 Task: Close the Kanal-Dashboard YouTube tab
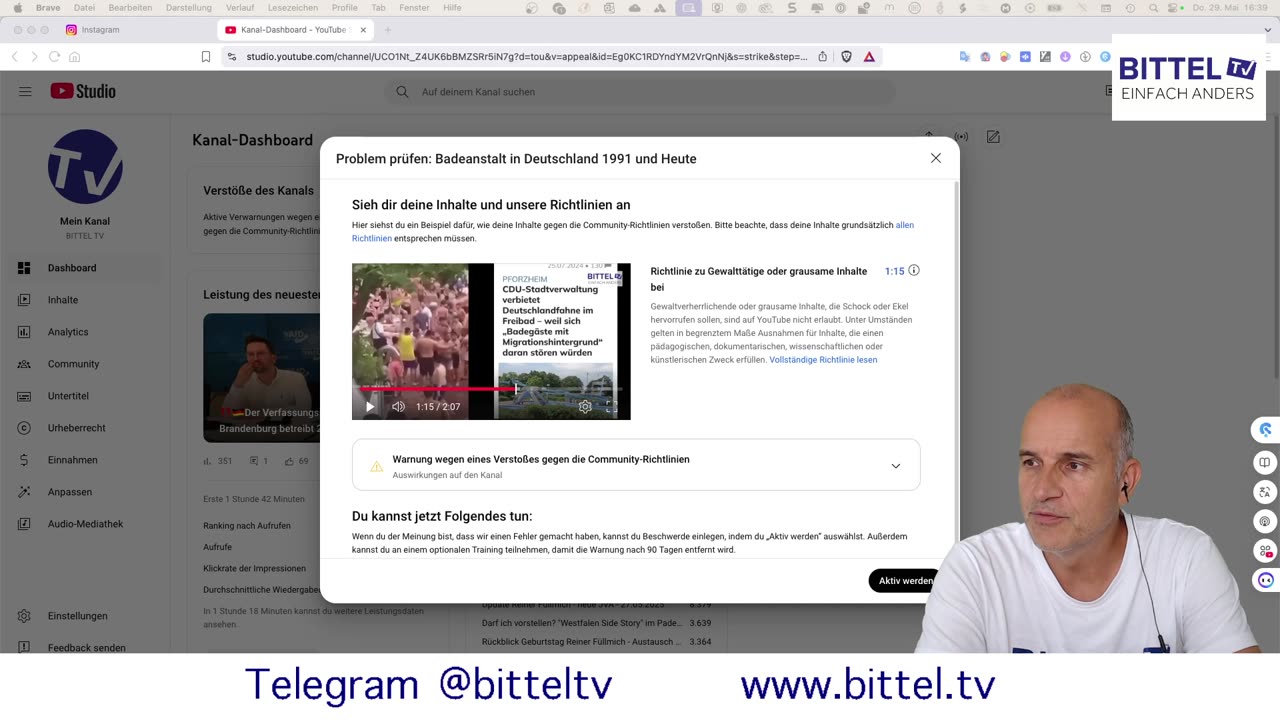[x=365, y=30]
